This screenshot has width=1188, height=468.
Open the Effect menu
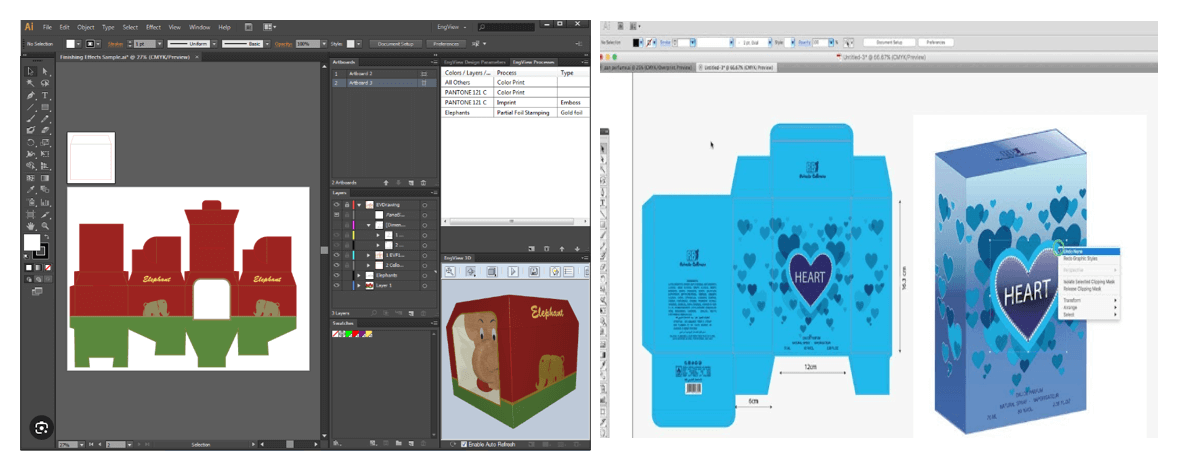153,27
